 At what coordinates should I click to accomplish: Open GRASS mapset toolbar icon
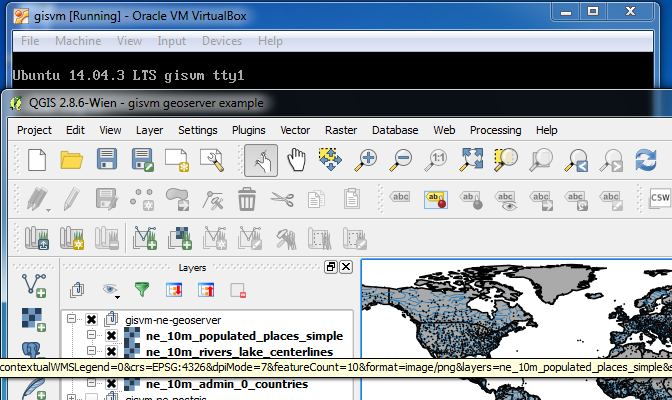pos(36,238)
